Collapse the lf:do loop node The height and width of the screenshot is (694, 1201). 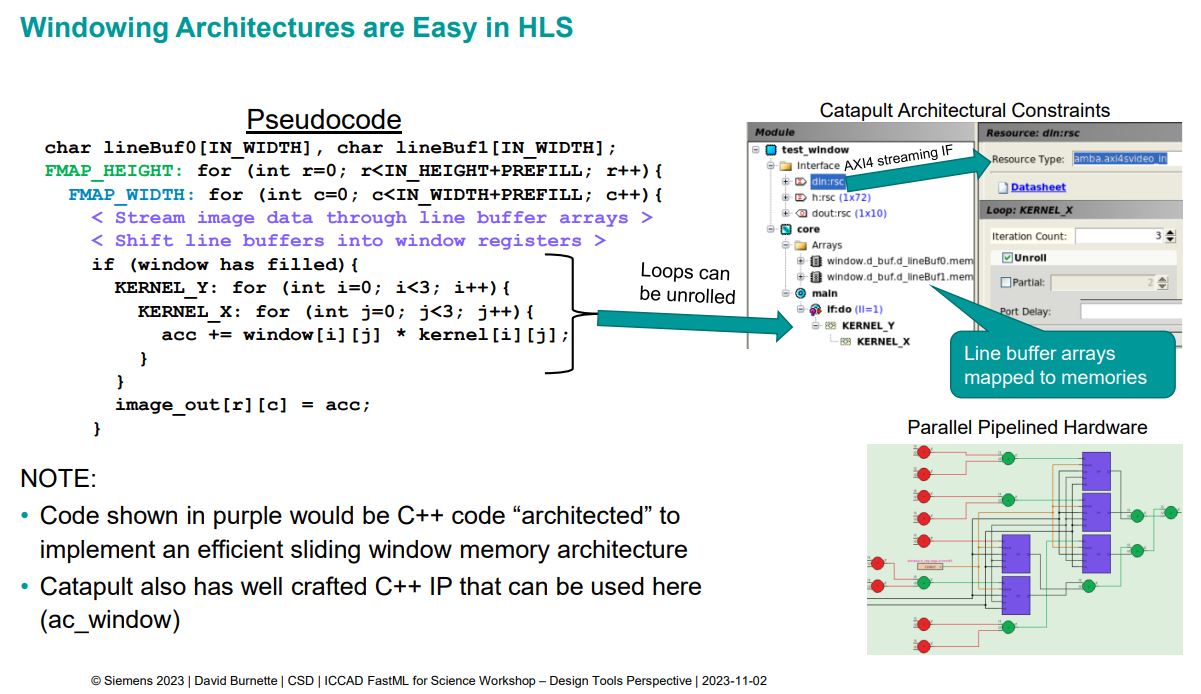pos(800,309)
